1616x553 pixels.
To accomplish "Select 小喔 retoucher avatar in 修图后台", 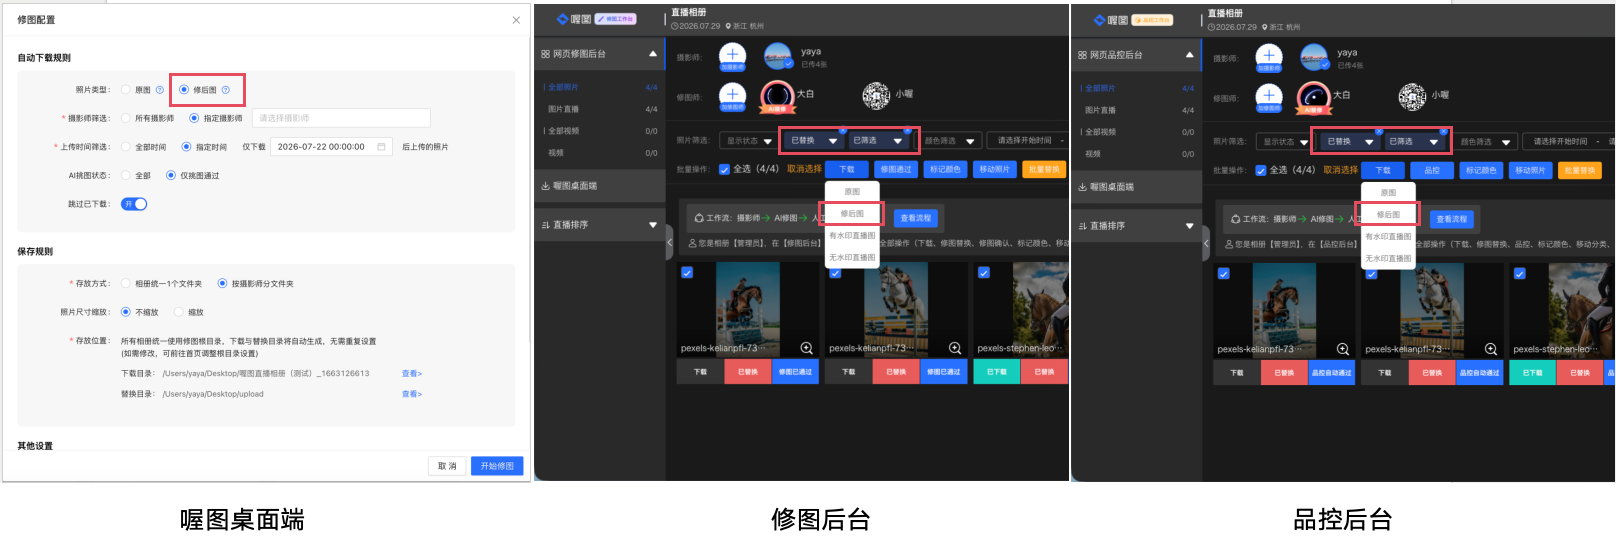I will pos(876,96).
